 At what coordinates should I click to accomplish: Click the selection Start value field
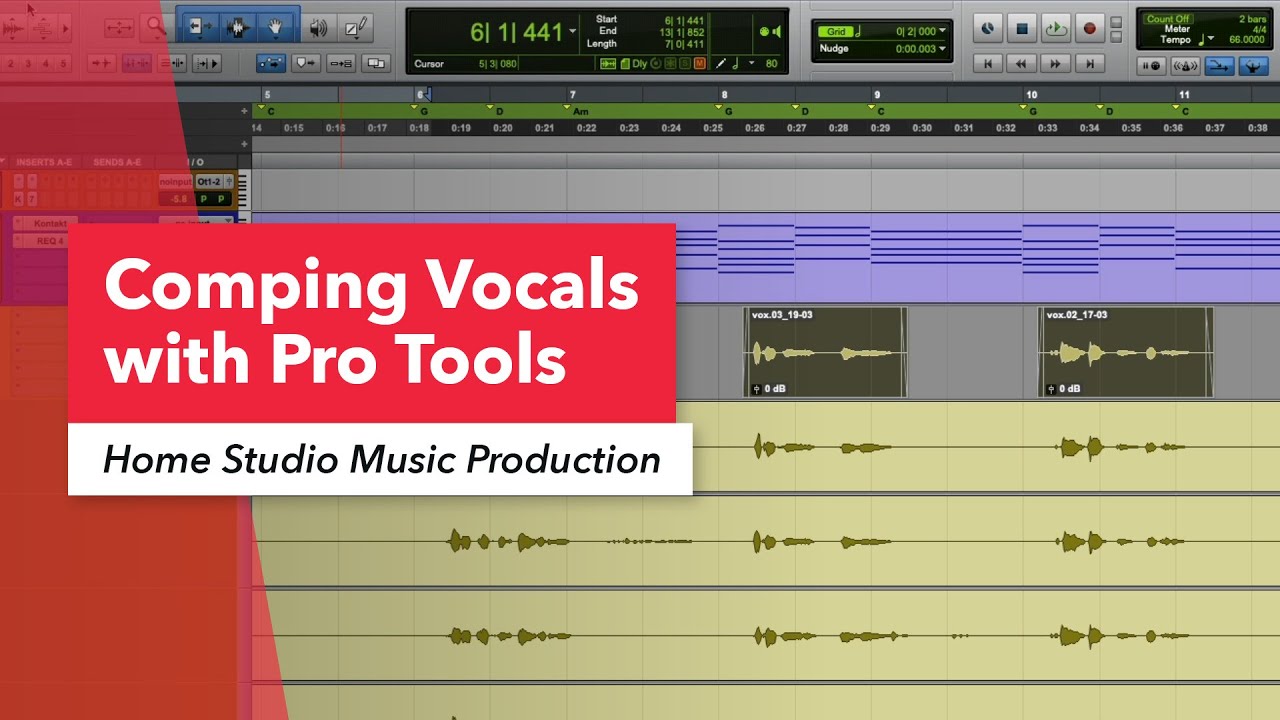[684, 19]
